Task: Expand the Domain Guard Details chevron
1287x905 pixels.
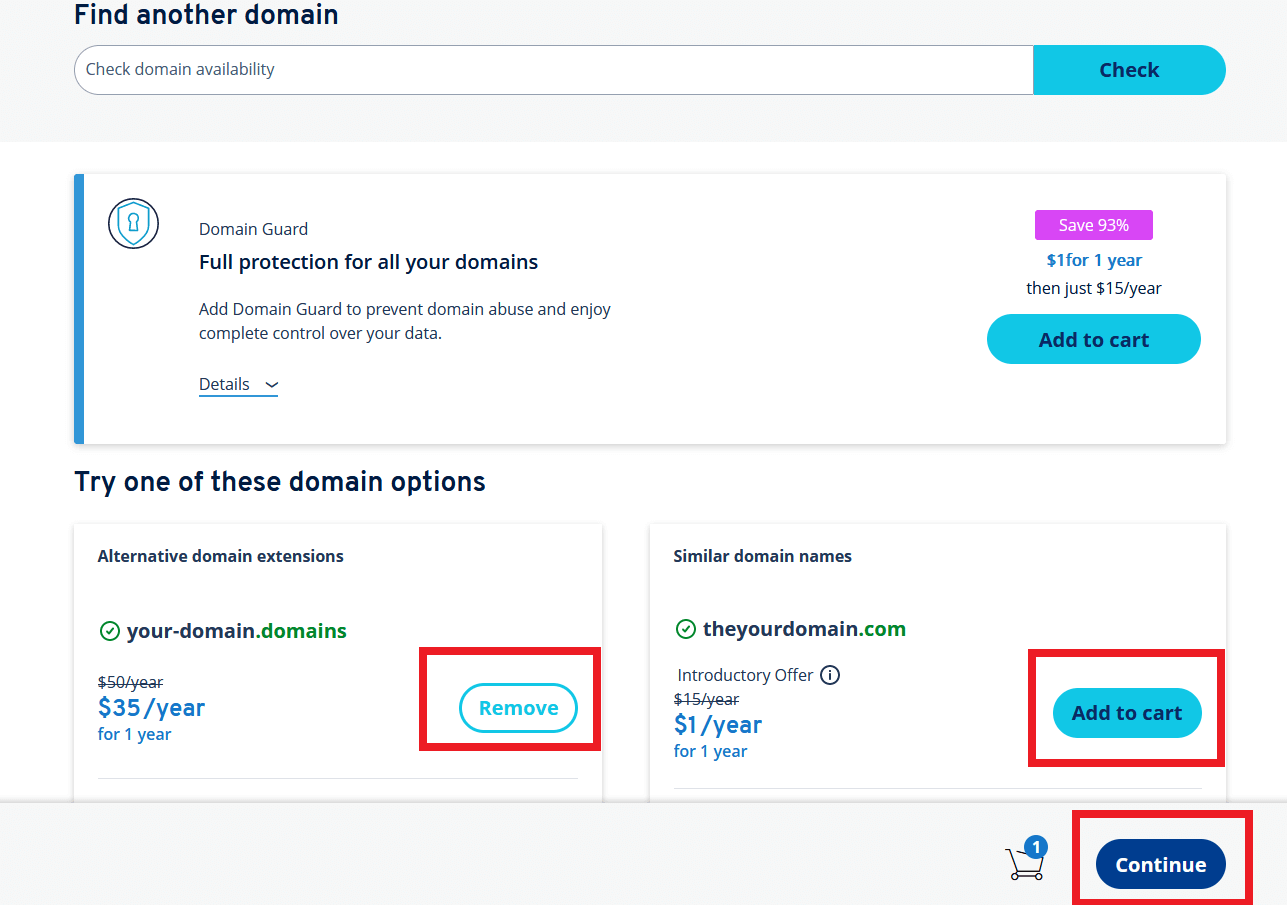Action: [271, 385]
